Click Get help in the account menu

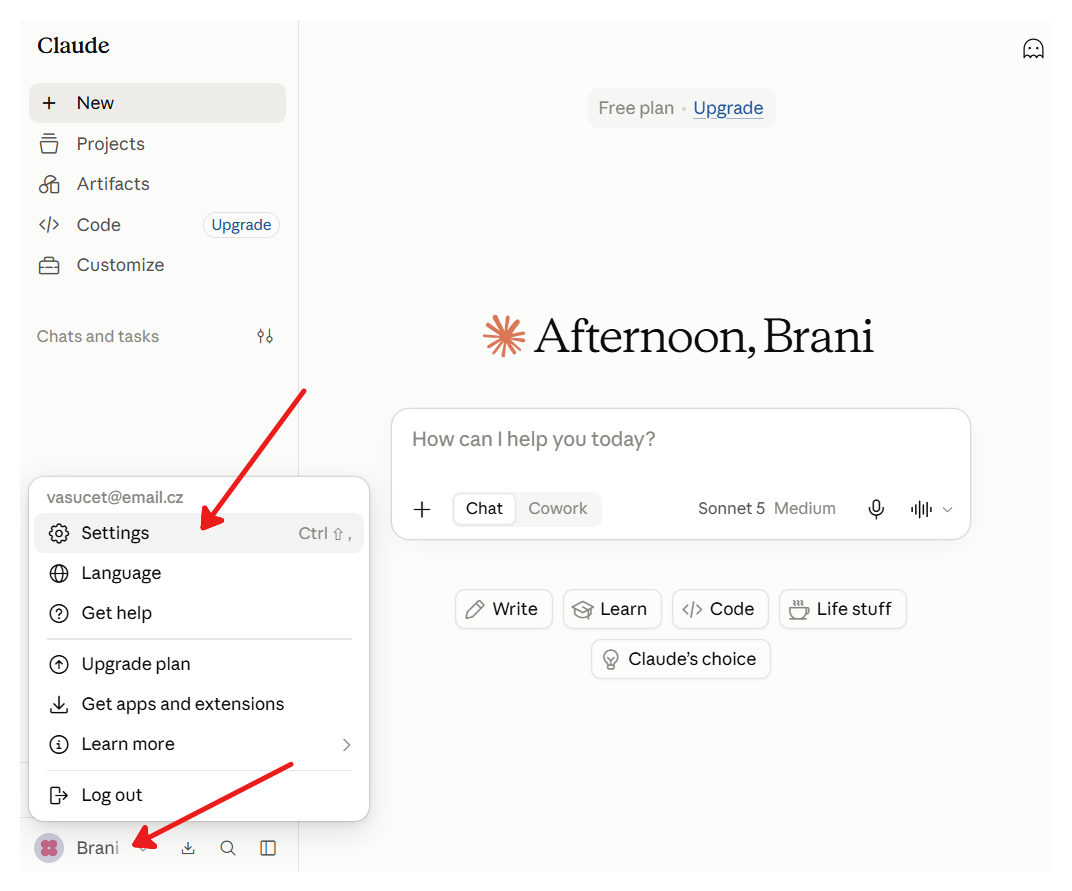click(198, 613)
